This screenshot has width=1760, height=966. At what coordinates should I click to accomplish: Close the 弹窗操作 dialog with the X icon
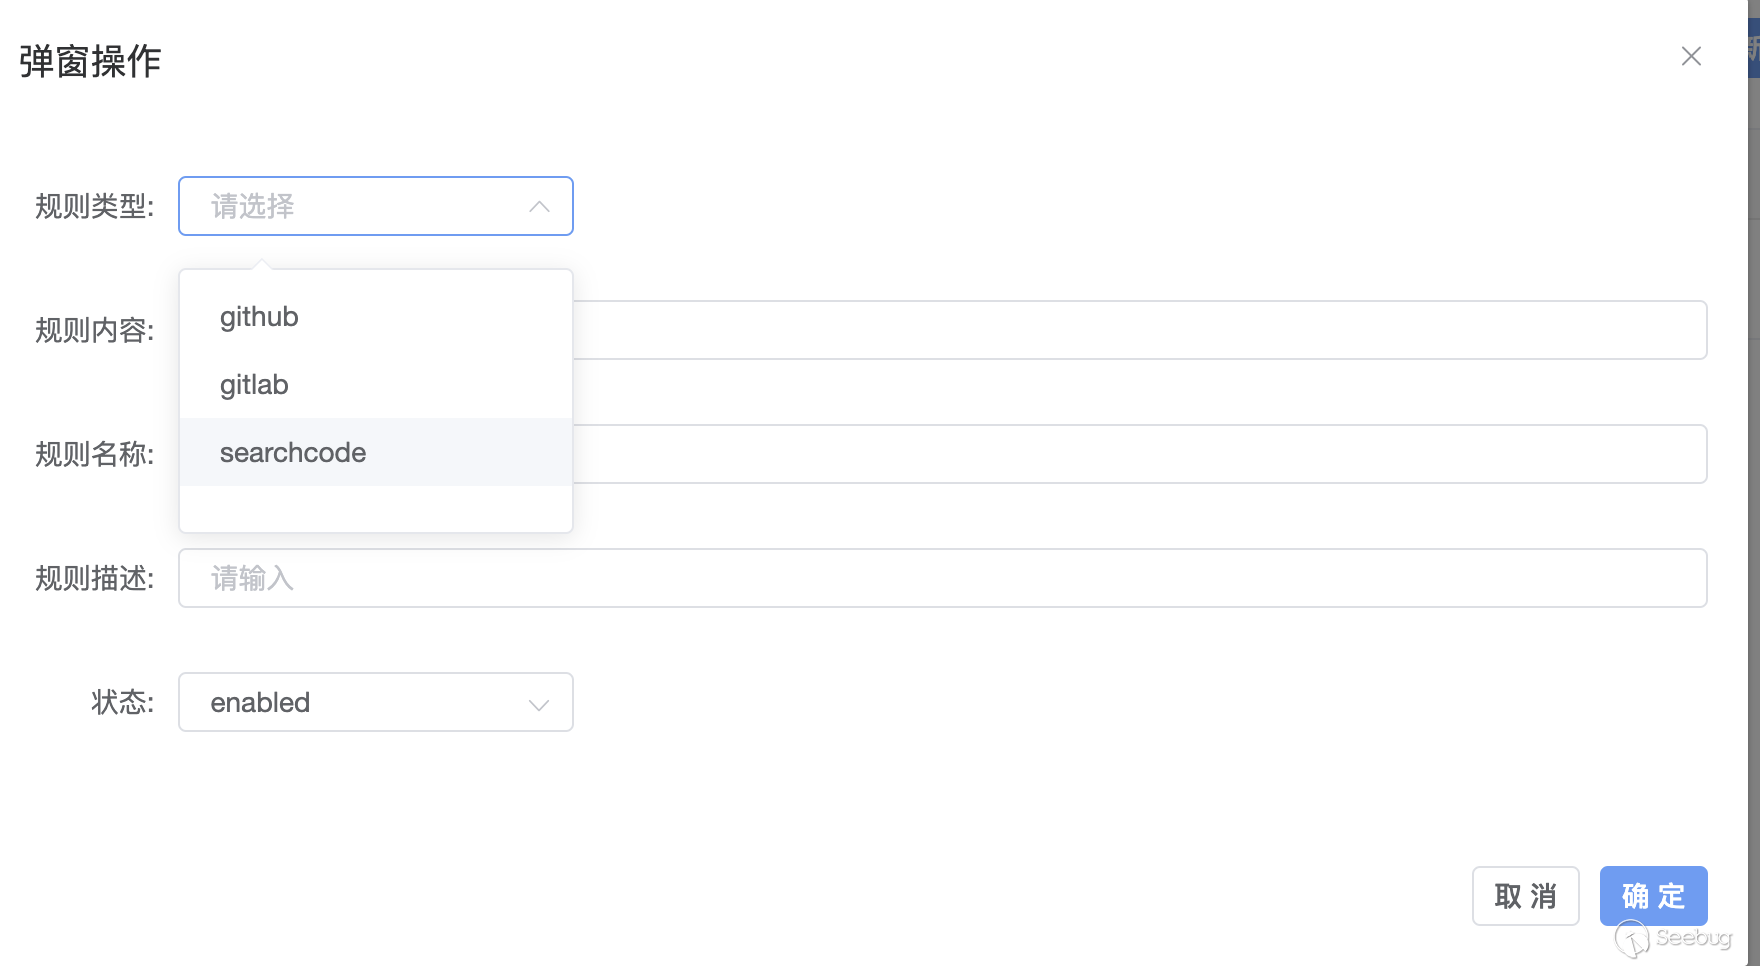[1691, 56]
